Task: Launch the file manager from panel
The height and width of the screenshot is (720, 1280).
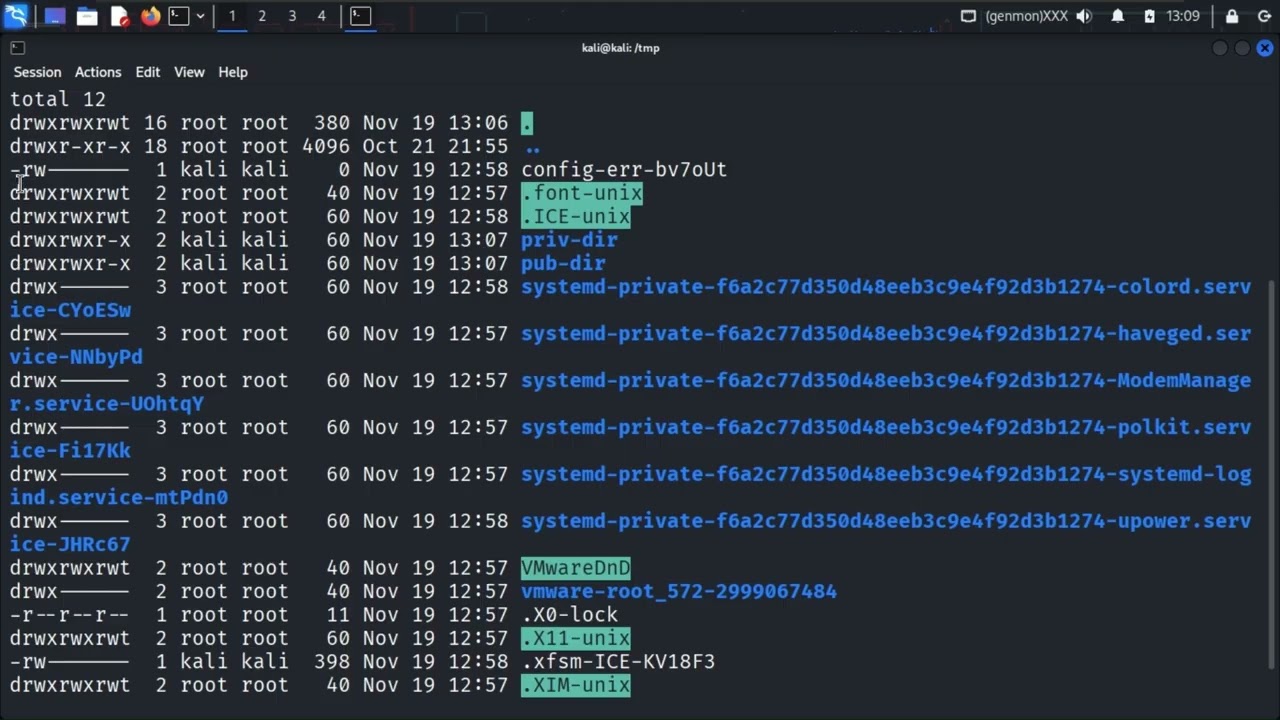Action: point(87,16)
